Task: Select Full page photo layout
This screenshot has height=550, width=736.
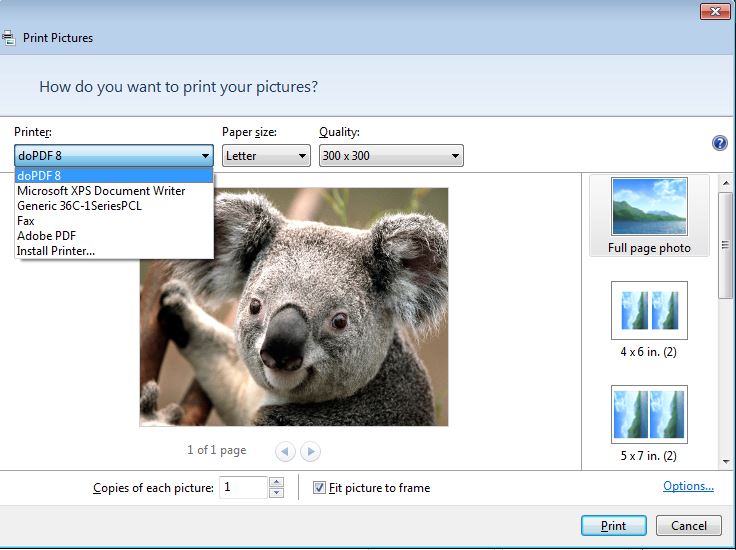Action: 649,216
